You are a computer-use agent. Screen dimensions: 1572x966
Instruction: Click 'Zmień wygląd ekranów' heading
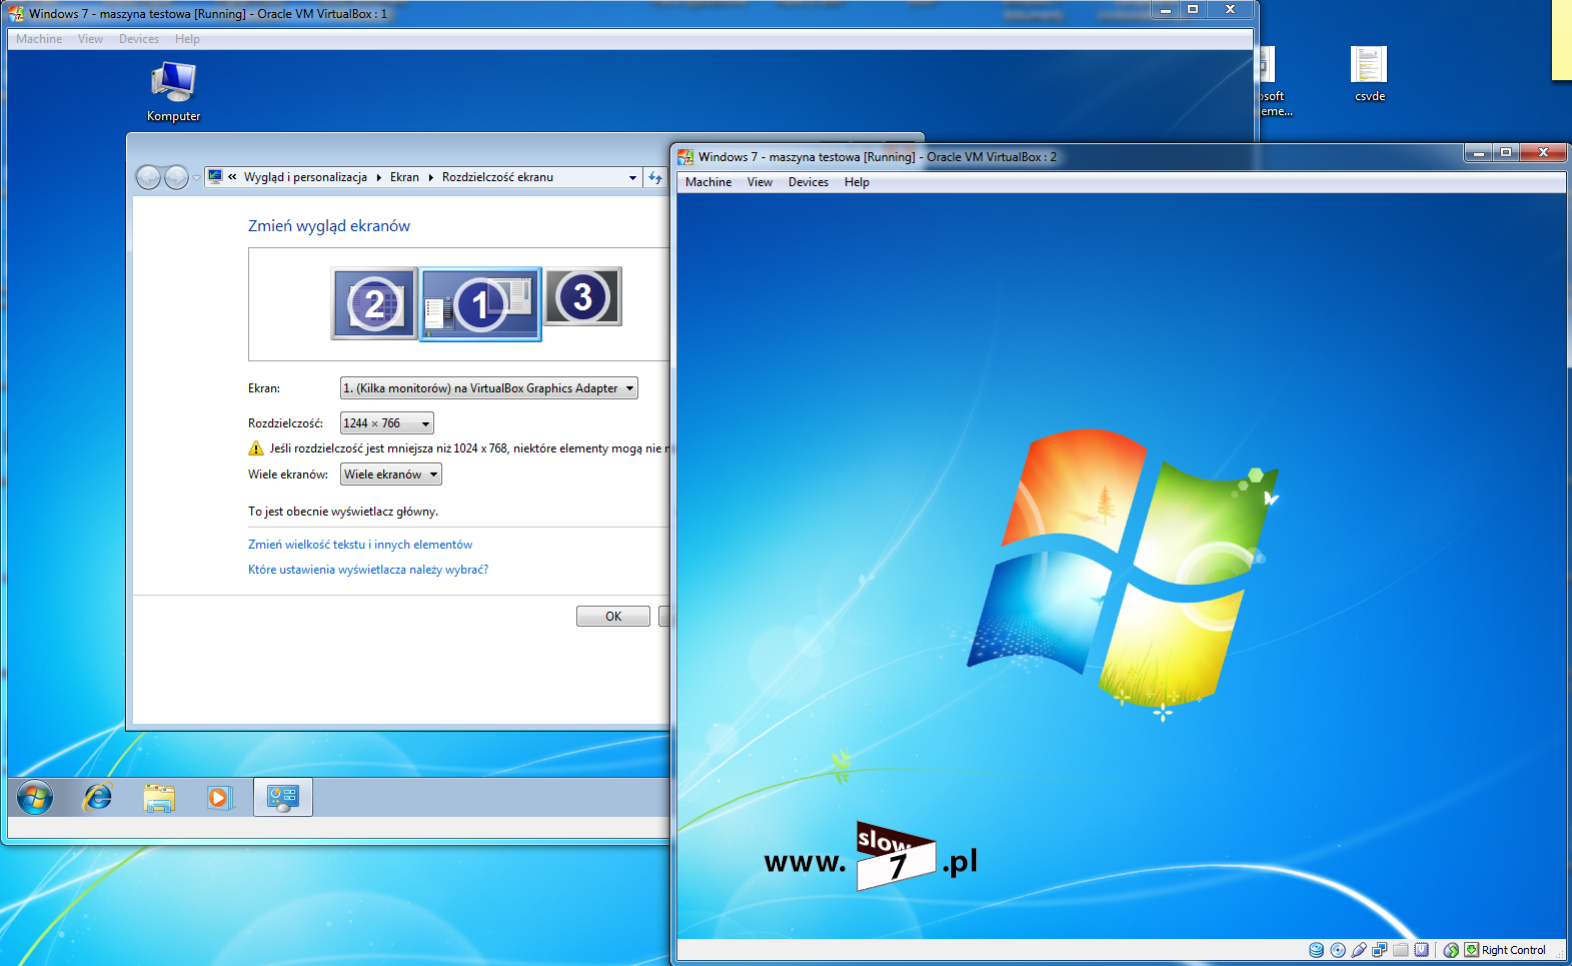coord(329,226)
